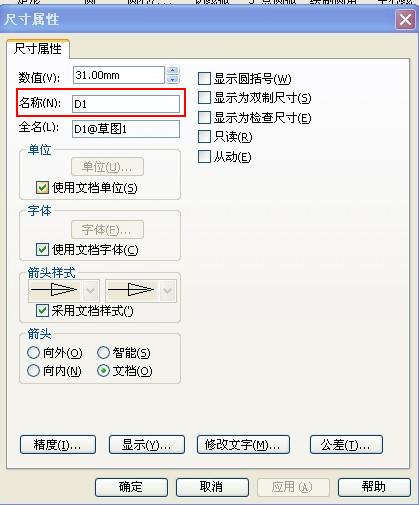
Task: Choose the 向内 arrow radio option
Action: (33, 371)
